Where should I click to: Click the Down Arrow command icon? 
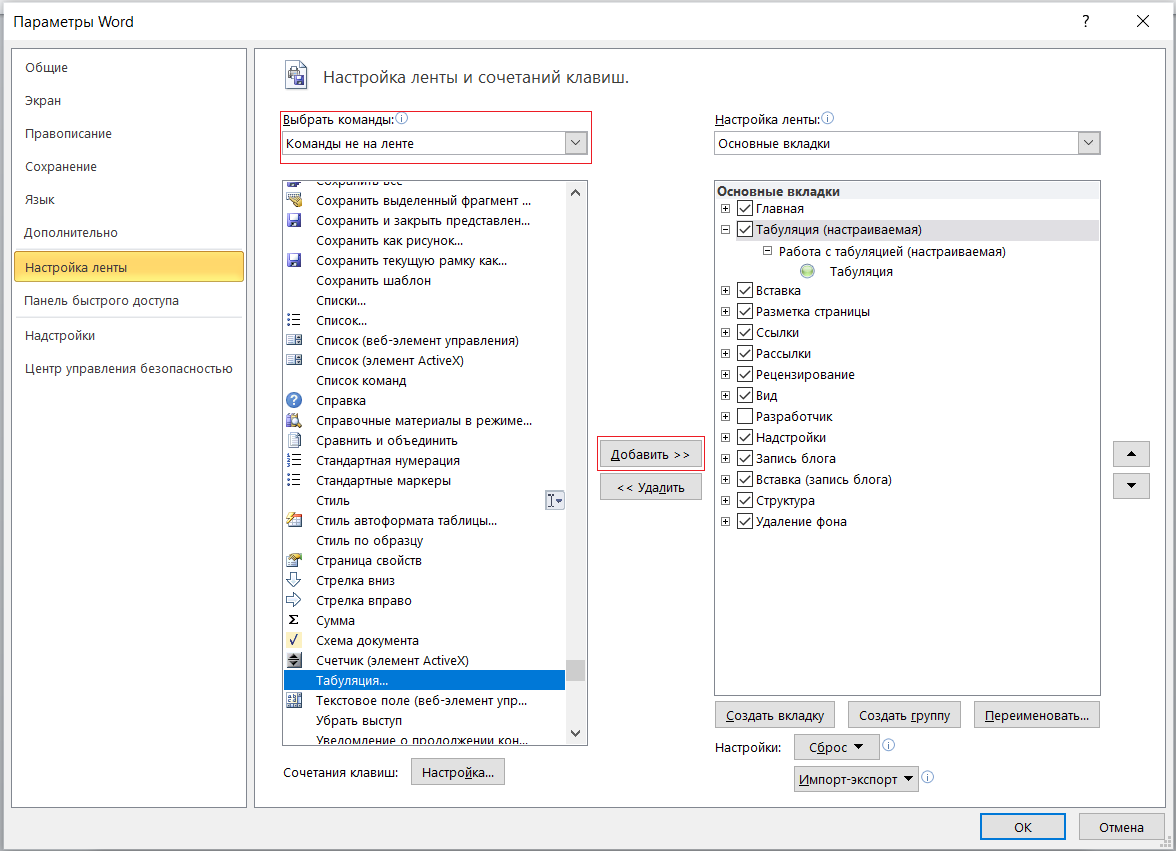click(x=294, y=580)
